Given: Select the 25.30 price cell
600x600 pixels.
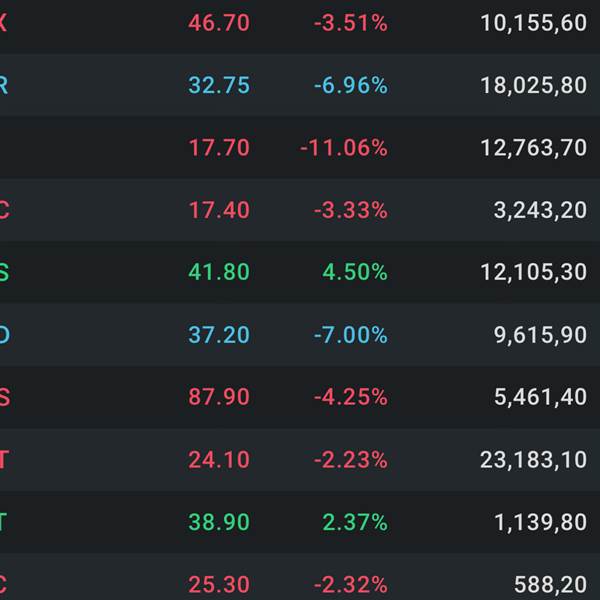Looking at the screenshot, I should (x=219, y=584).
